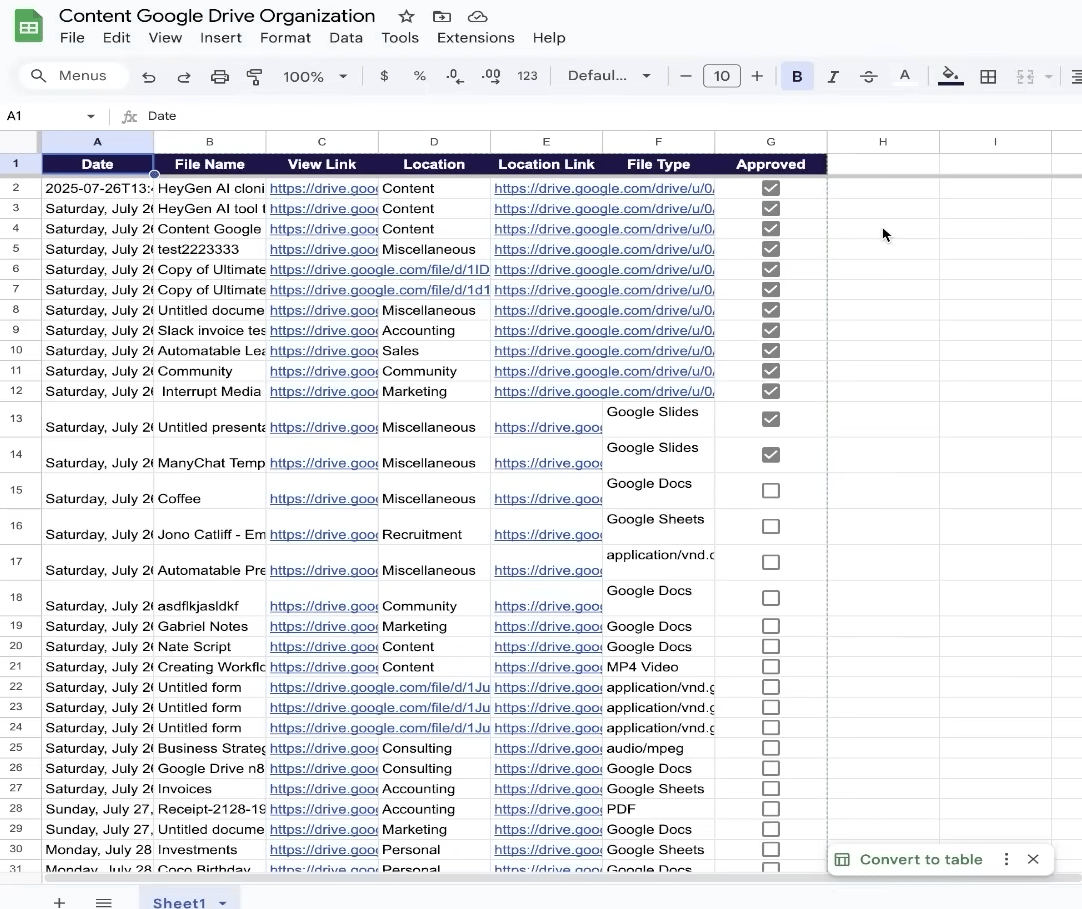Open the Insert menu
The width and height of the screenshot is (1082, 909).
(221, 38)
